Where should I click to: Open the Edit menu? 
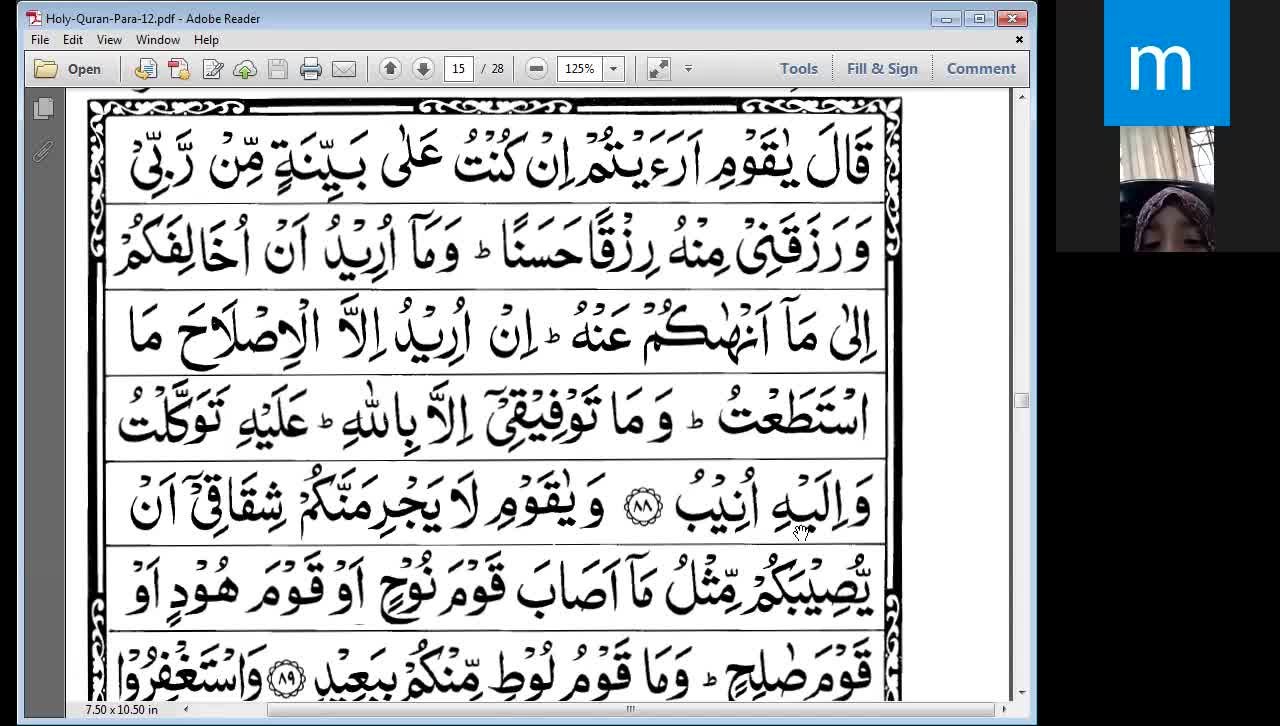click(73, 40)
